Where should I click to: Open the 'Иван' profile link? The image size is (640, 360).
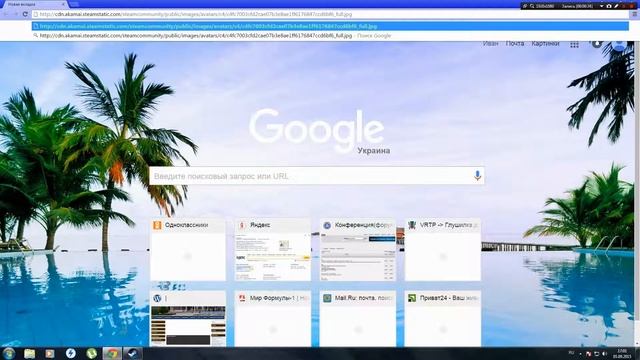coord(490,43)
